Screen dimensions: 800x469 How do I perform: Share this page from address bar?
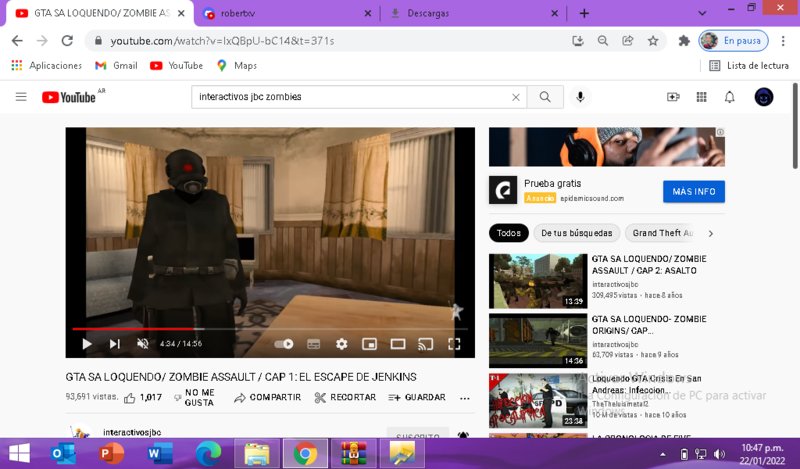tap(628, 41)
